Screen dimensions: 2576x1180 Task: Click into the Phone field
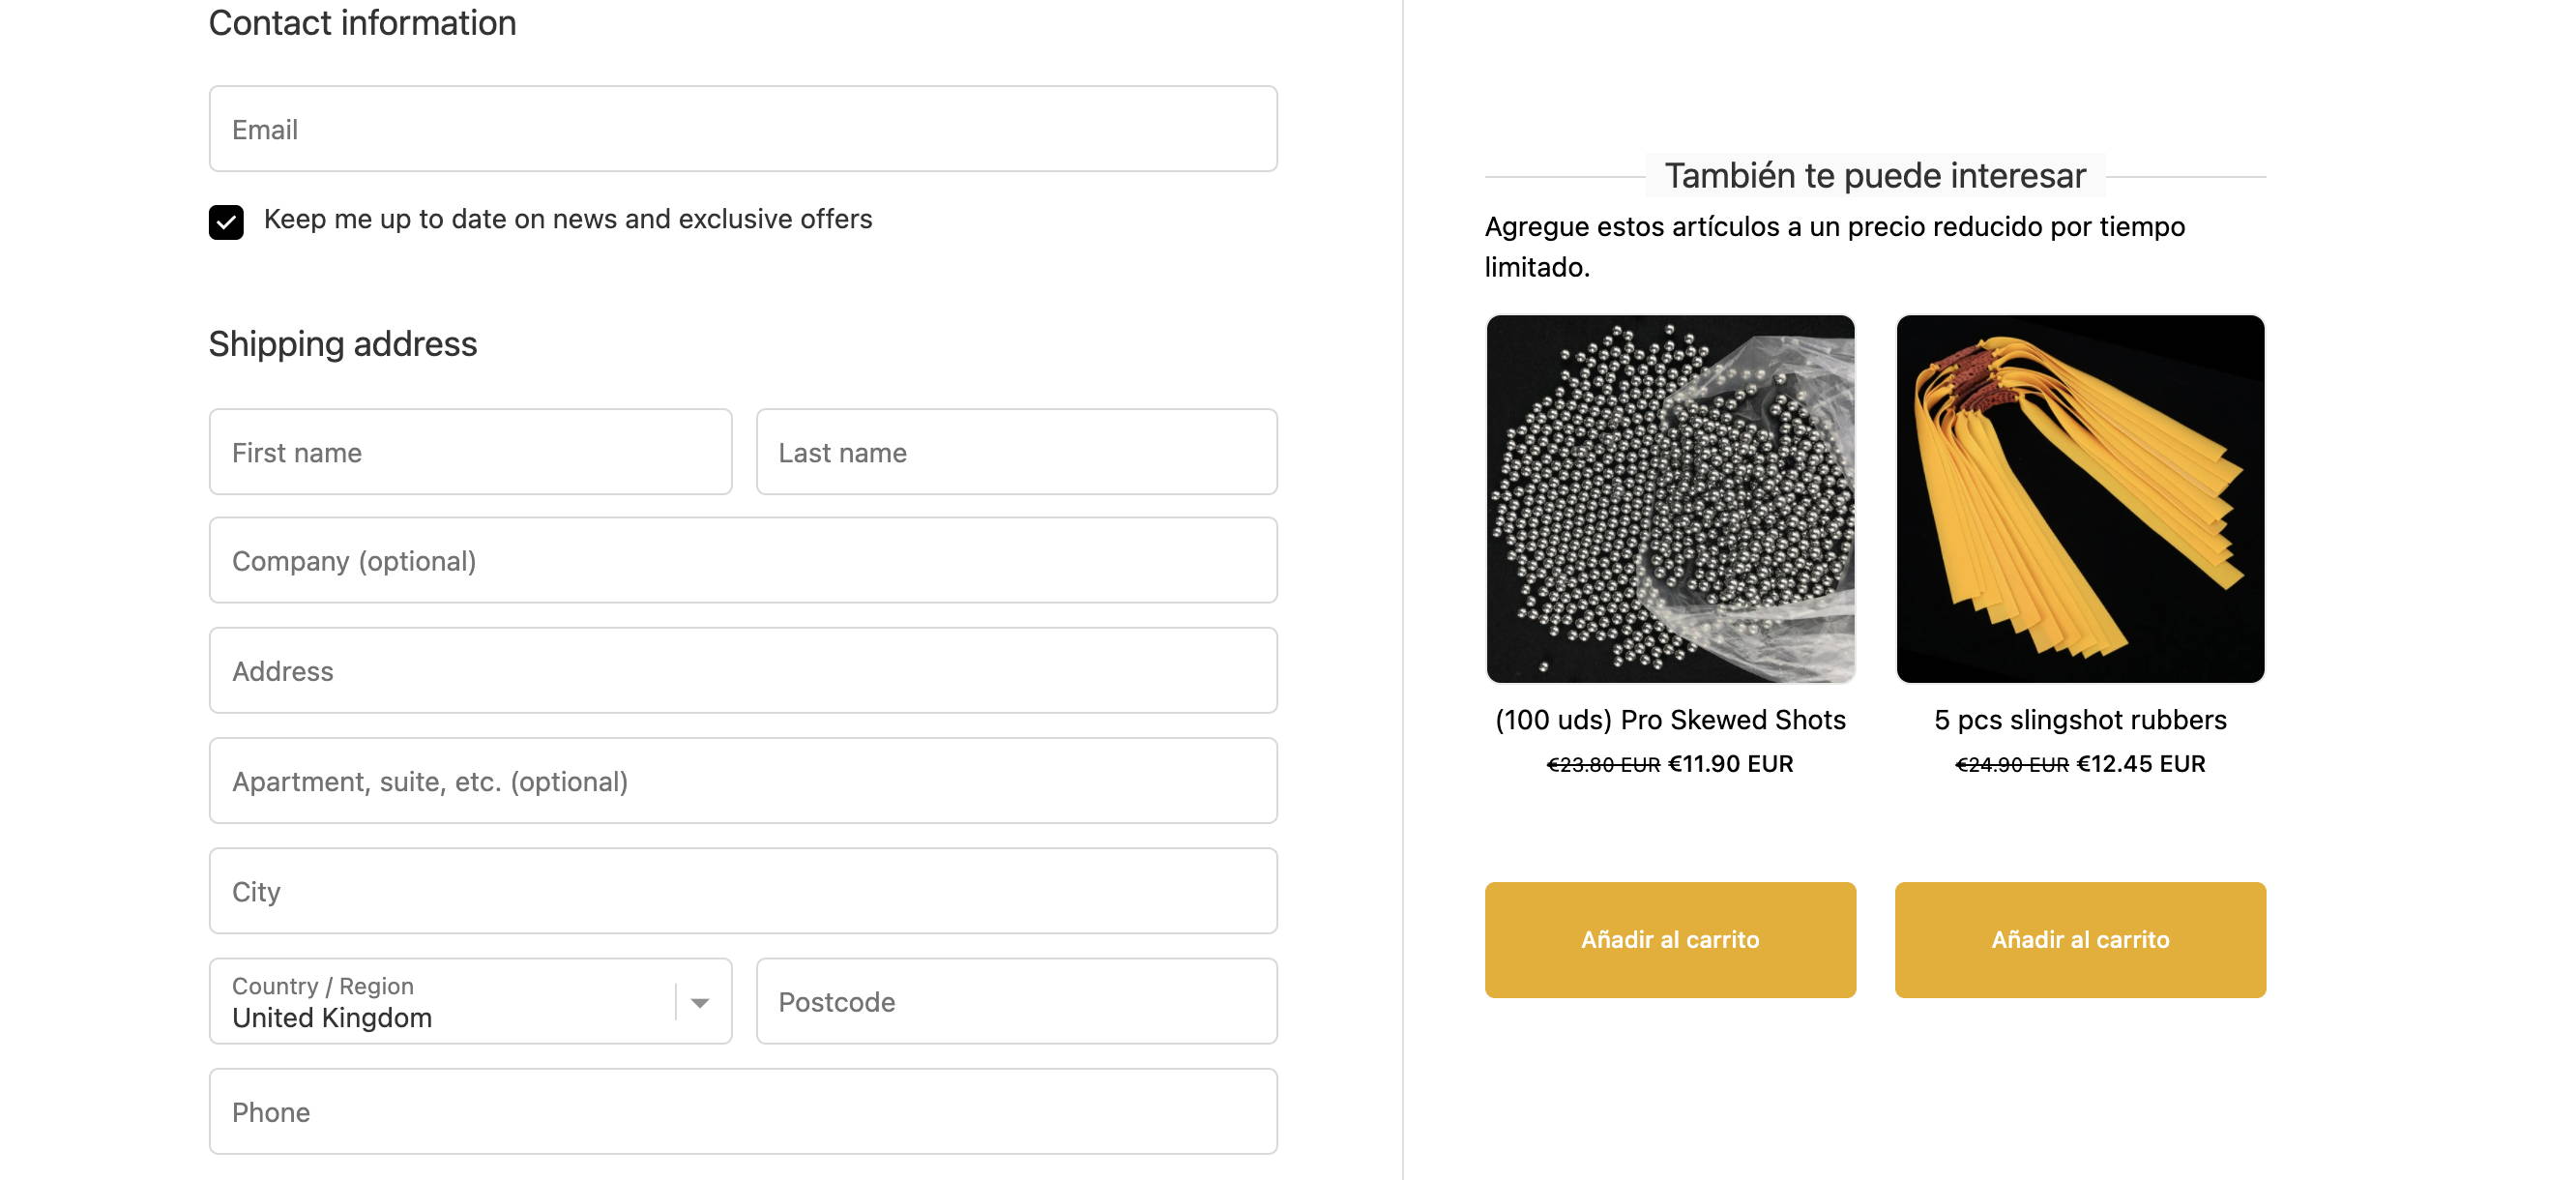point(743,1111)
